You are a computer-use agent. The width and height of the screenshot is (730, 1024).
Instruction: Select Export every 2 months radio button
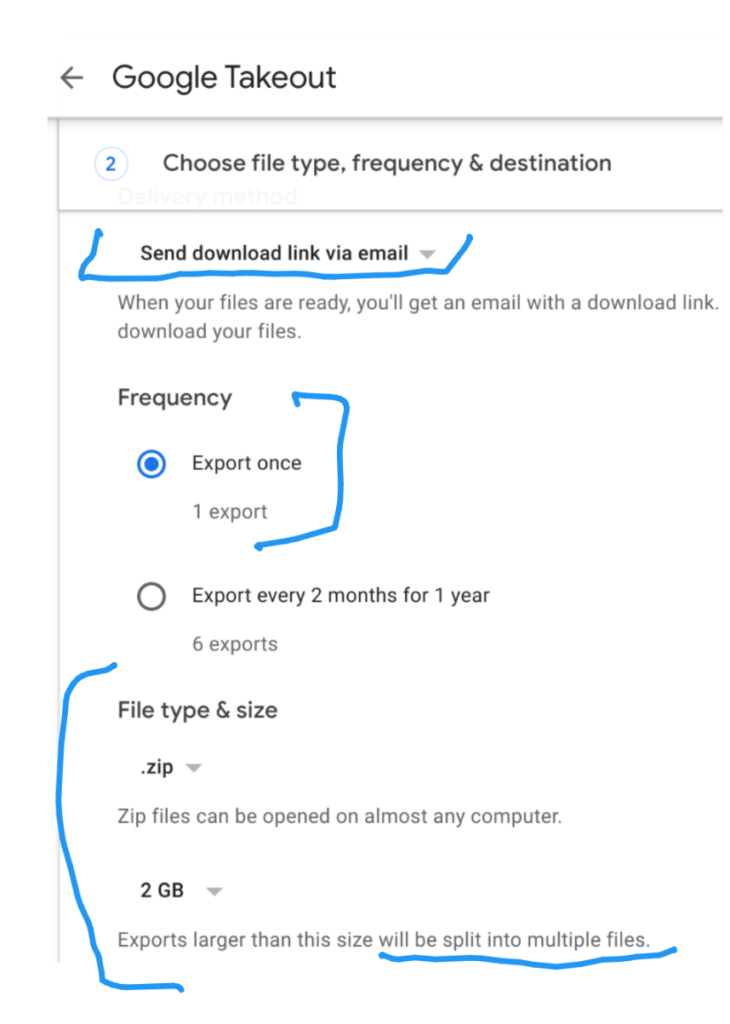point(151,596)
